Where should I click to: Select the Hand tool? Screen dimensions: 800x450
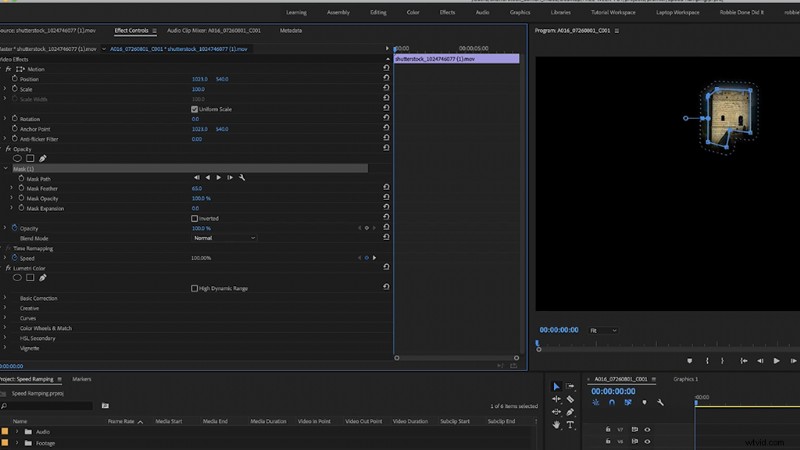coord(556,424)
